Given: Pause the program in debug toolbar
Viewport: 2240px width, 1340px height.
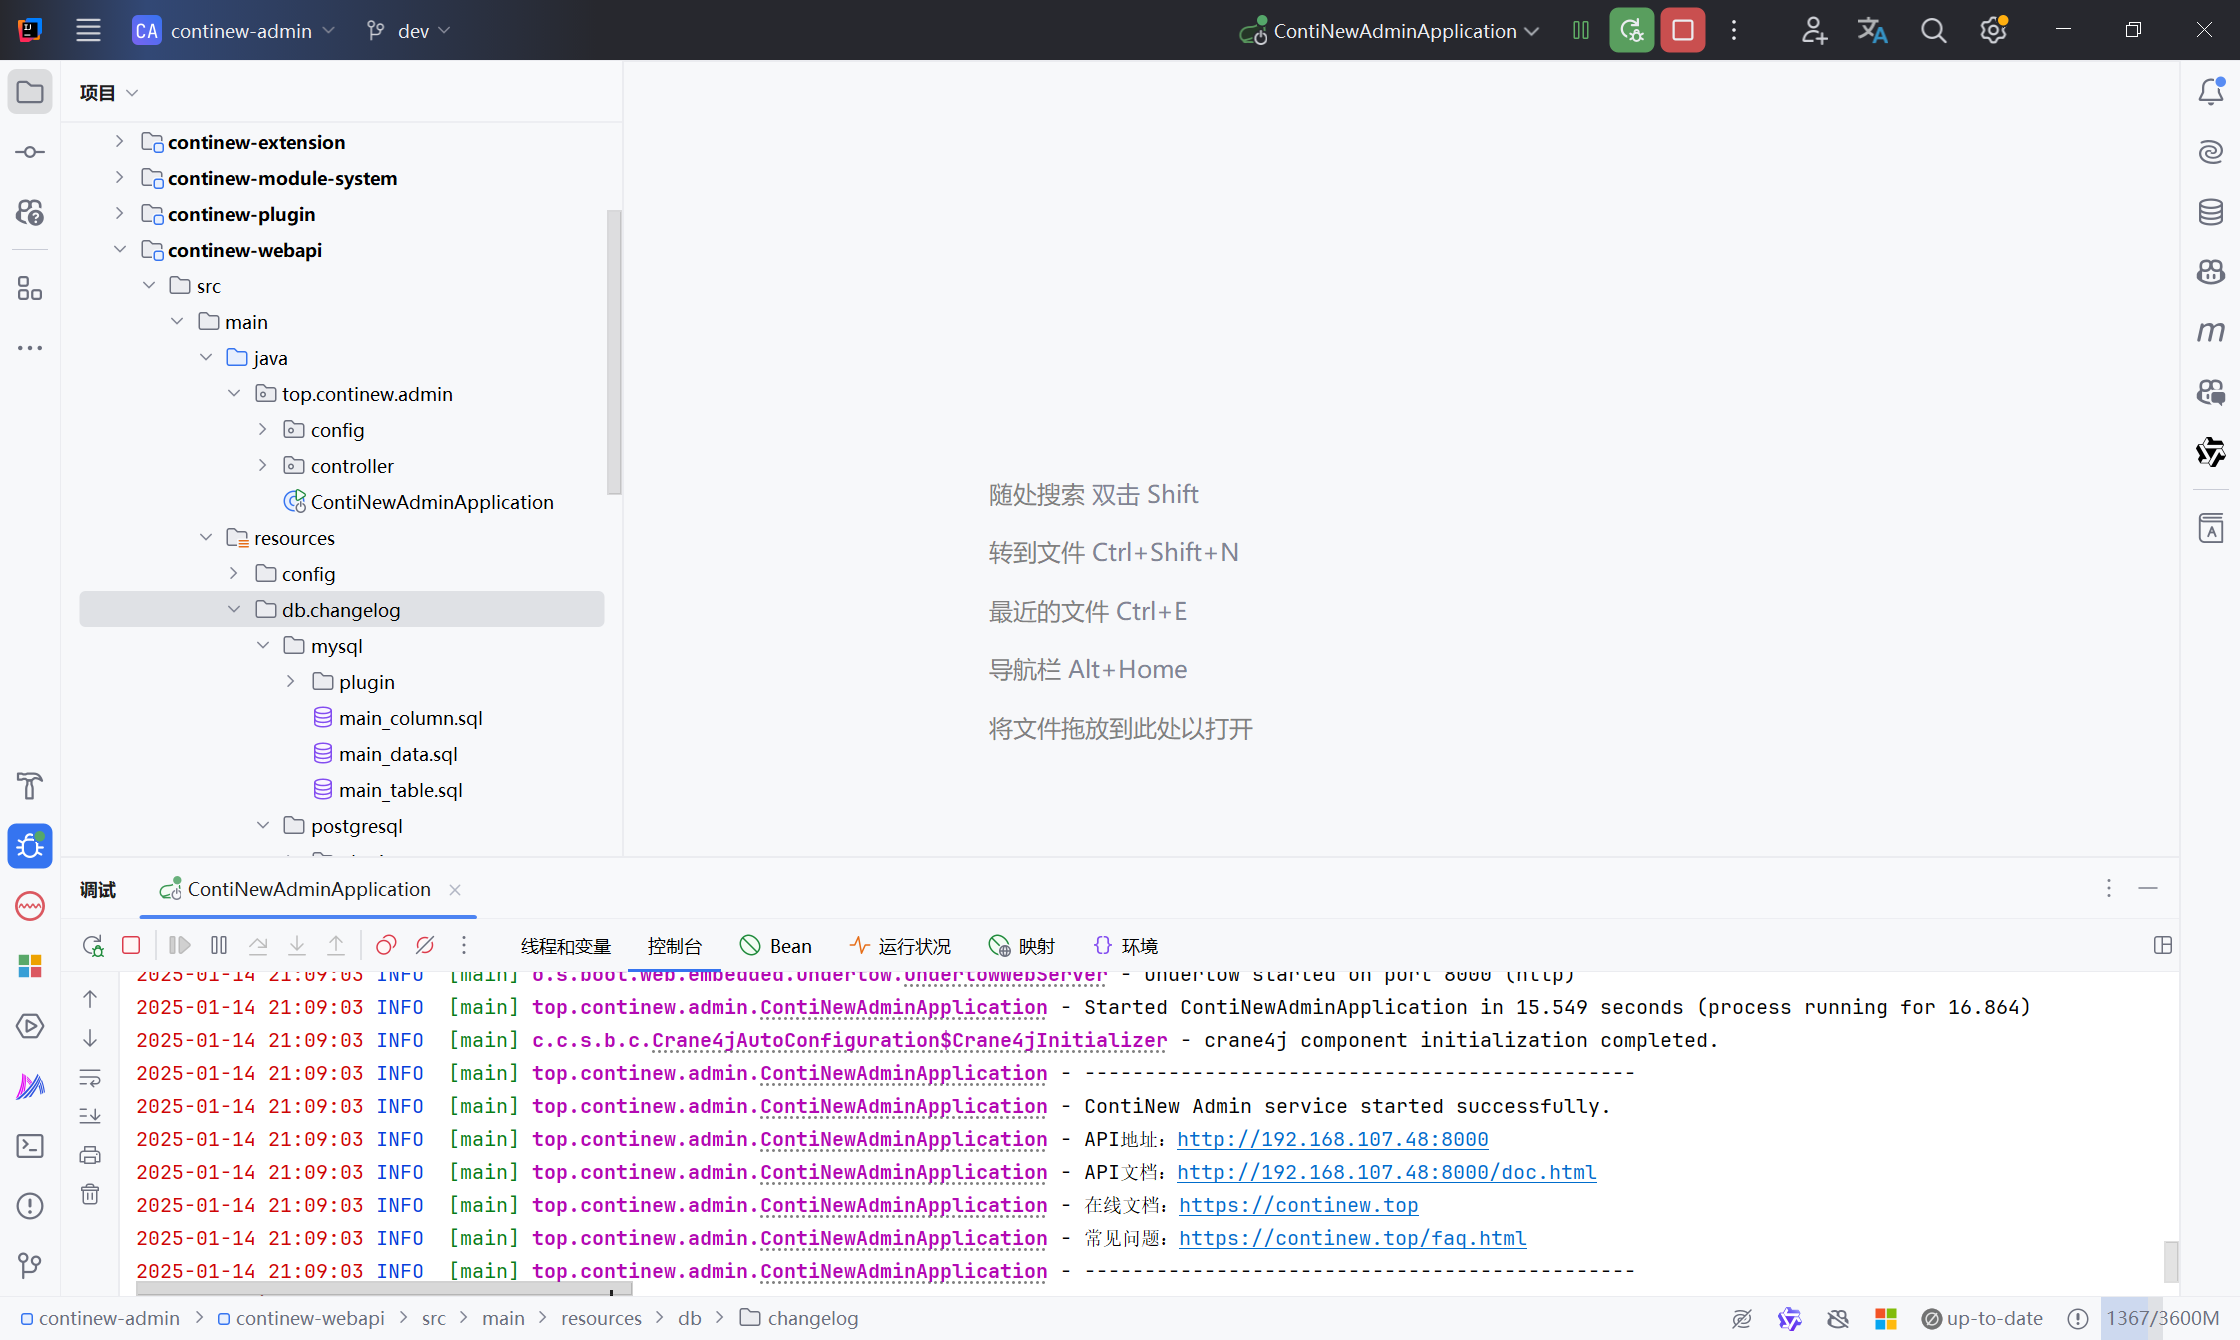Looking at the screenshot, I should coord(219,945).
